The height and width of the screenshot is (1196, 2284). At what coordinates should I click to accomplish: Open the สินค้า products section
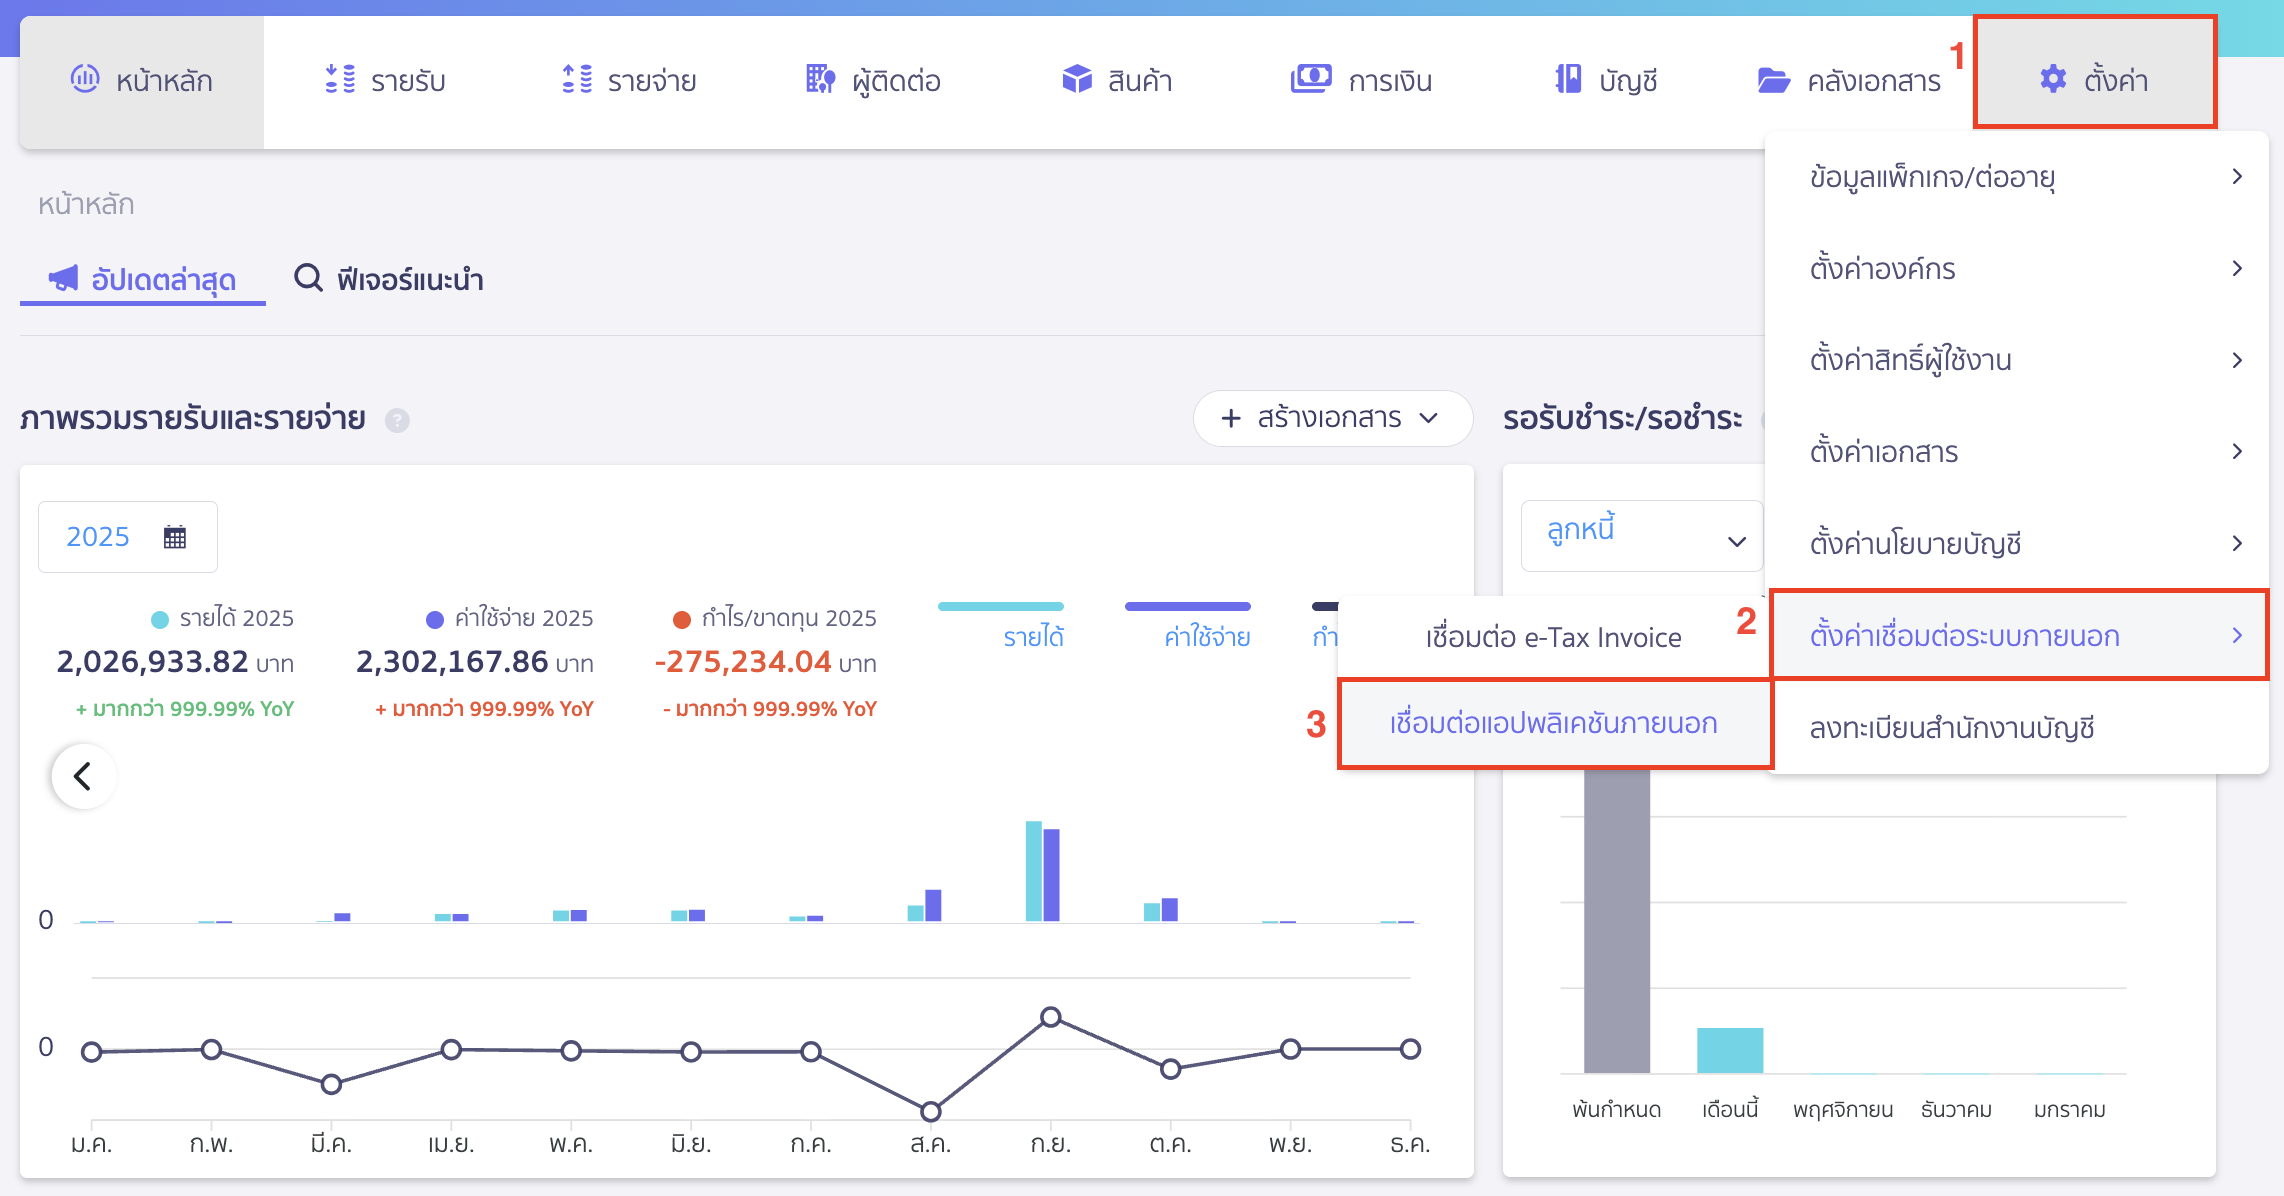pyautogui.click(x=1116, y=80)
